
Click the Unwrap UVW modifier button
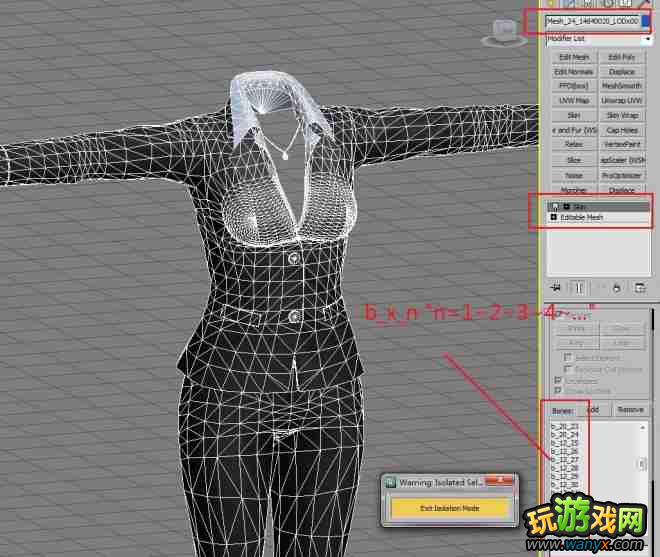click(622, 101)
